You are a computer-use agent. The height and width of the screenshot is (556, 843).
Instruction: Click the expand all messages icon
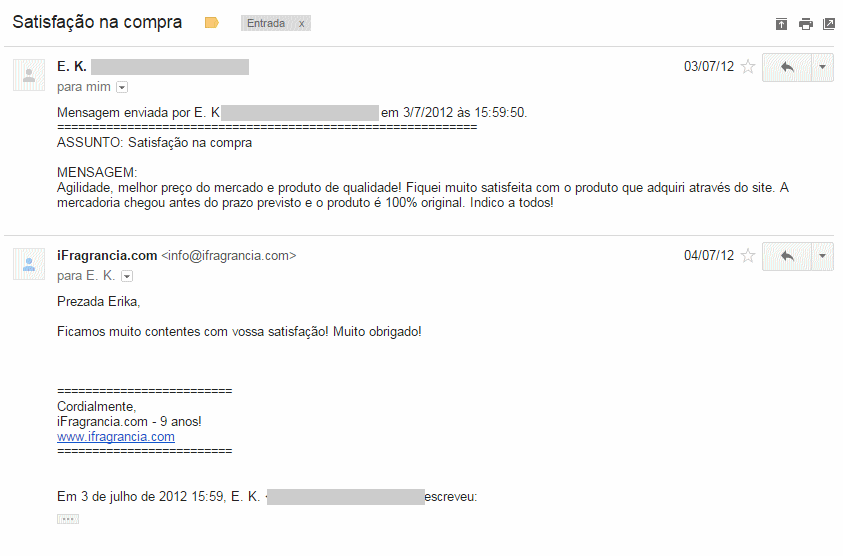[x=781, y=24]
